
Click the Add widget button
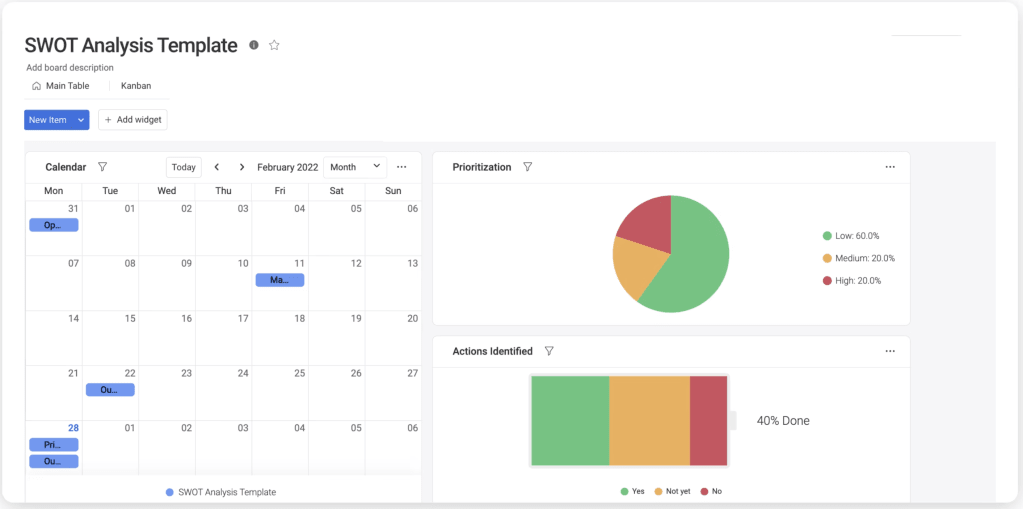click(133, 120)
